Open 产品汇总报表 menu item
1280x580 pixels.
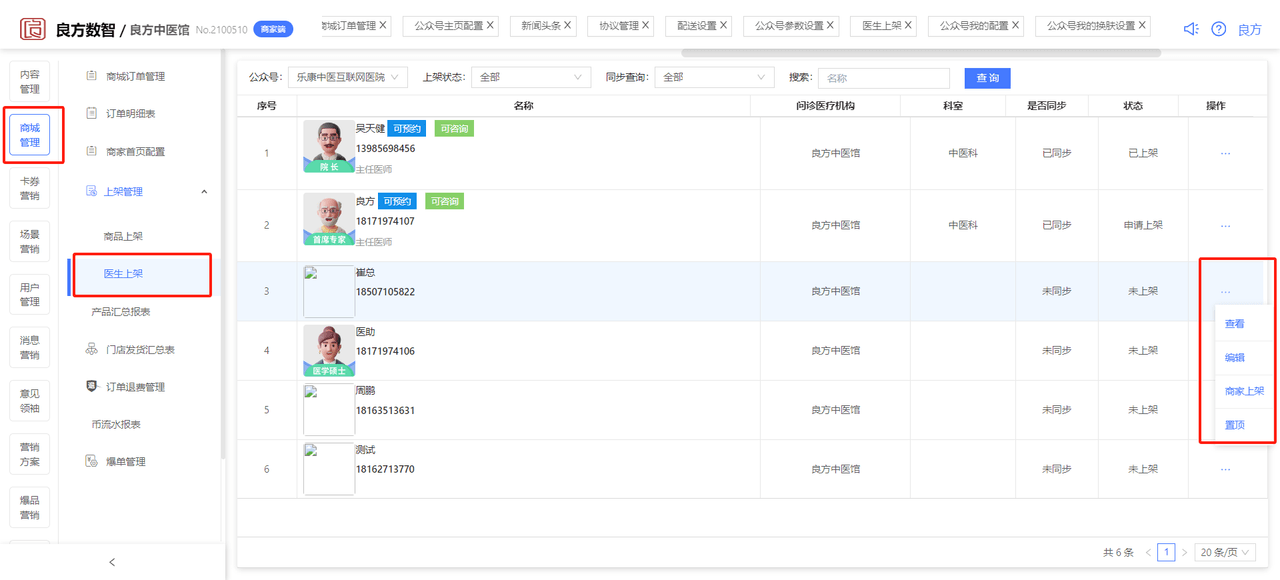121,312
